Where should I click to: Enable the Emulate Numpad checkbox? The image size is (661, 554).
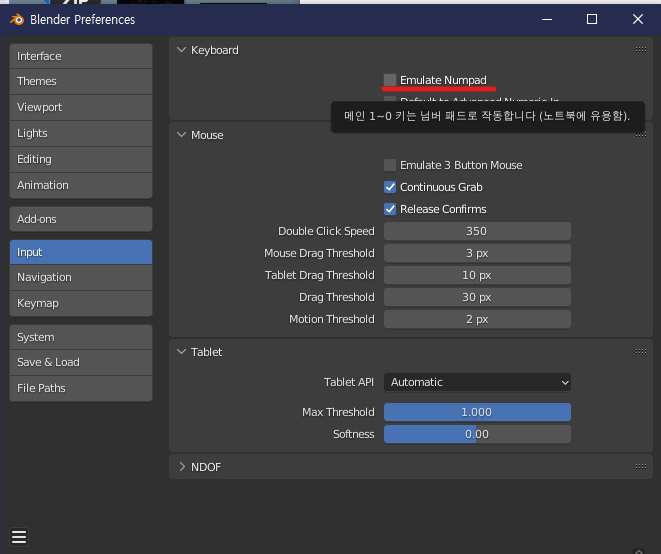click(390, 80)
